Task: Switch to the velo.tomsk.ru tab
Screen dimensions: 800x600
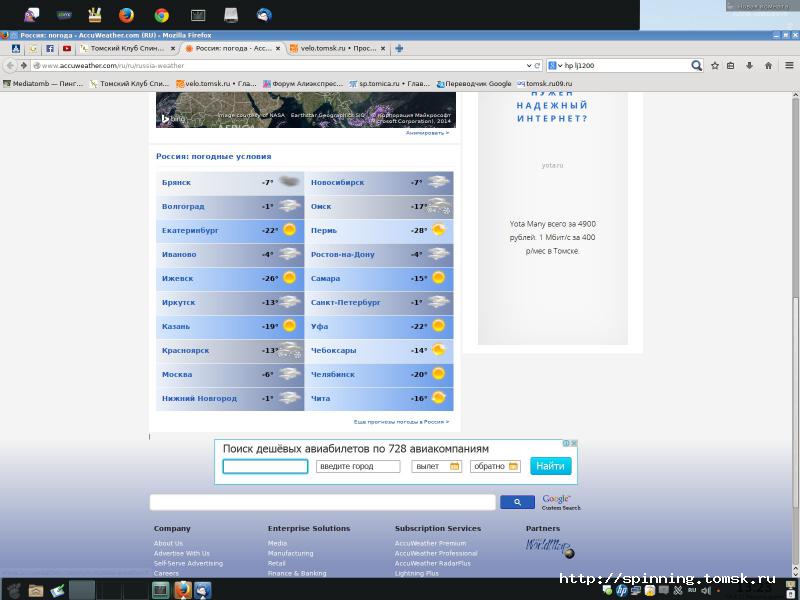Action: 337,48
